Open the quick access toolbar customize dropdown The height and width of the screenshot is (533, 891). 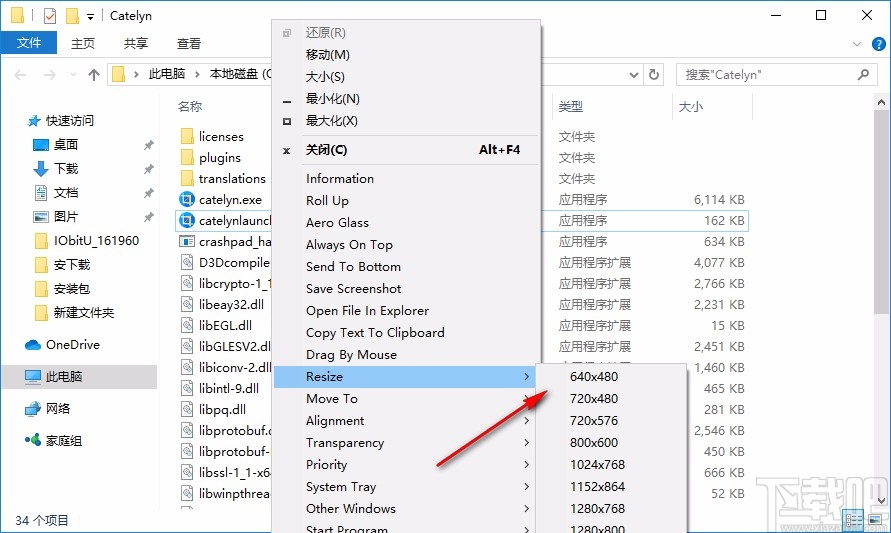[x=90, y=16]
